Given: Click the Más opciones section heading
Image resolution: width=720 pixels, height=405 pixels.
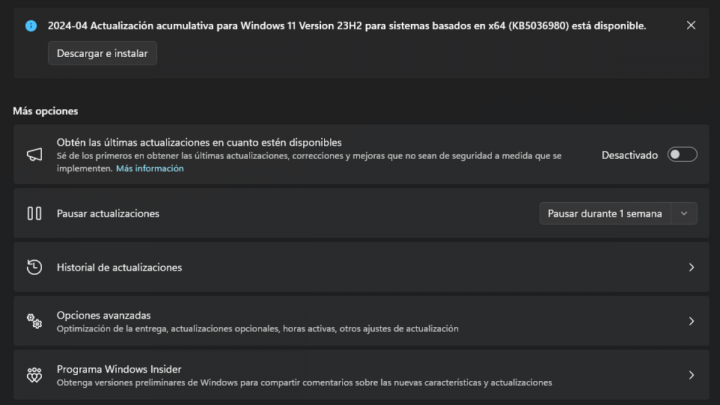Looking at the screenshot, I should [45, 111].
